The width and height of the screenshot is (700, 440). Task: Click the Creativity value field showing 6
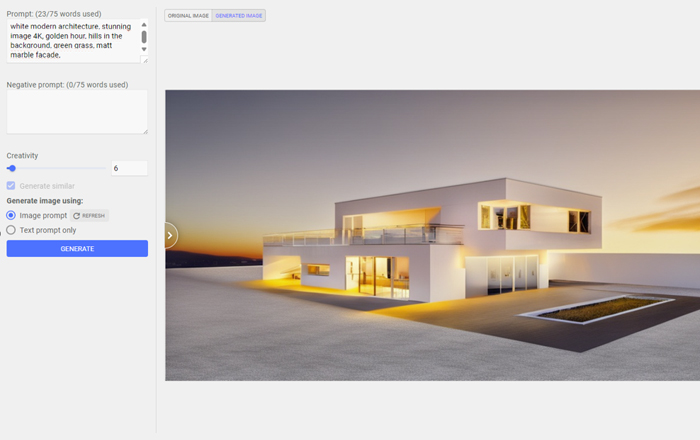(x=129, y=169)
